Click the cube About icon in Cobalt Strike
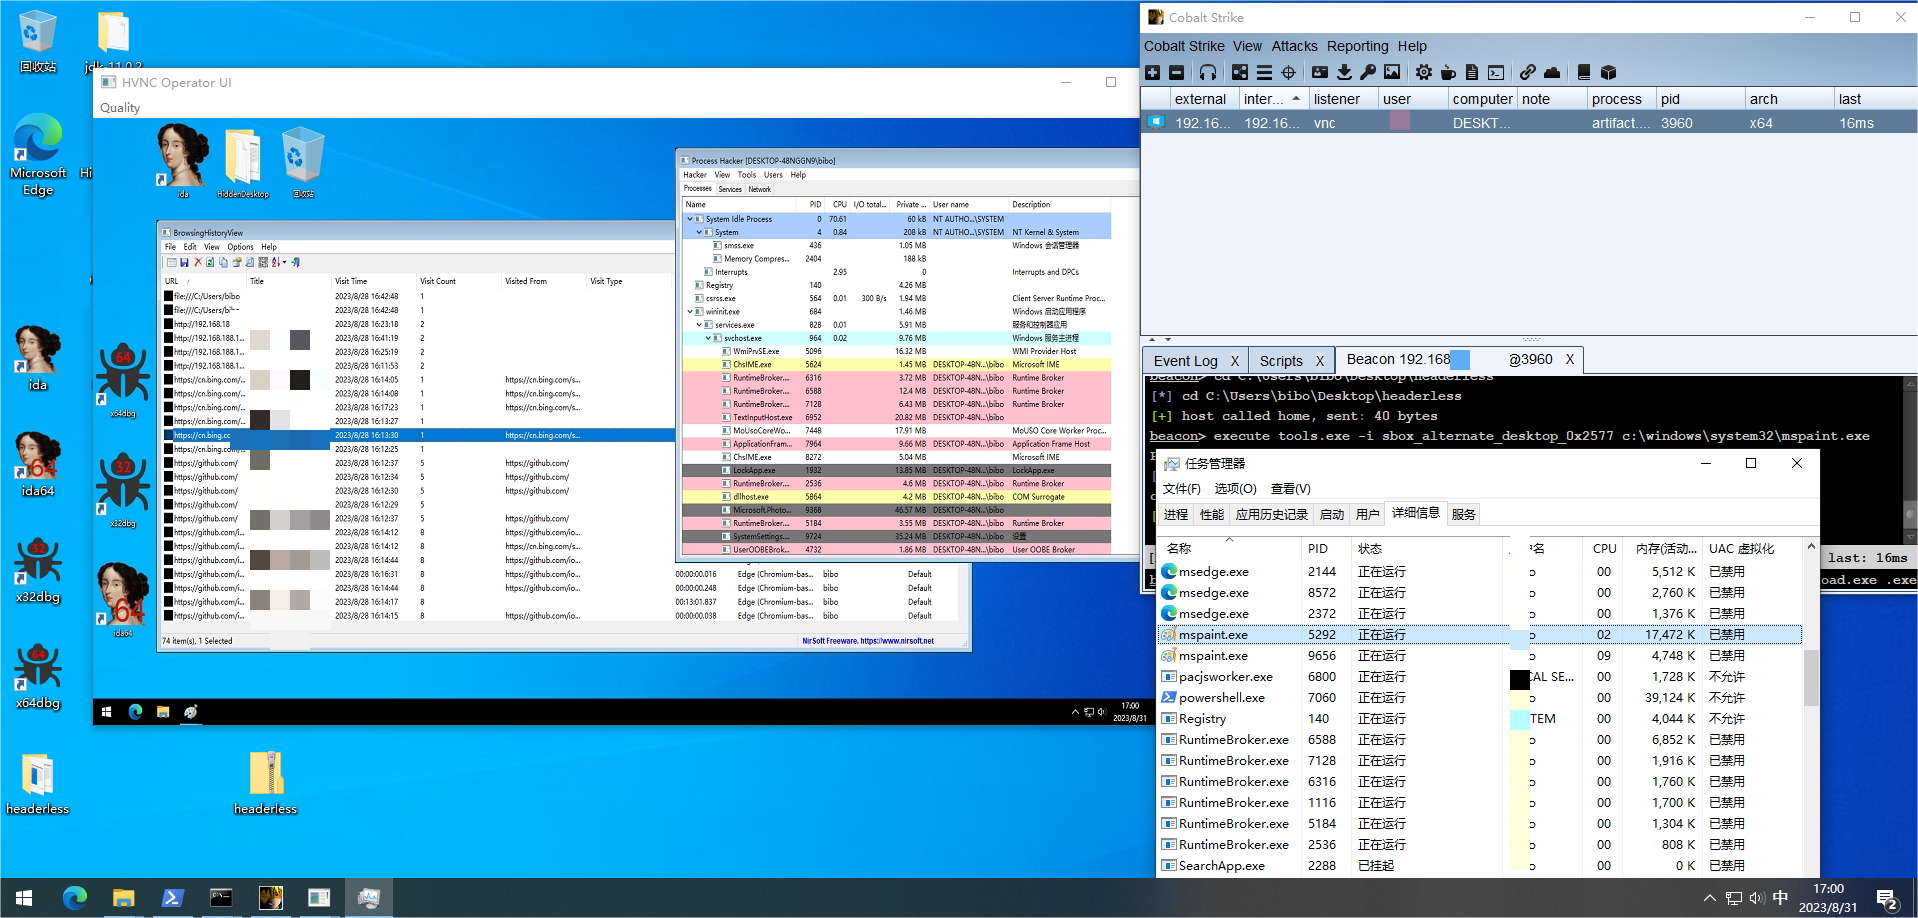Image resolution: width=1918 pixels, height=918 pixels. click(x=1608, y=72)
